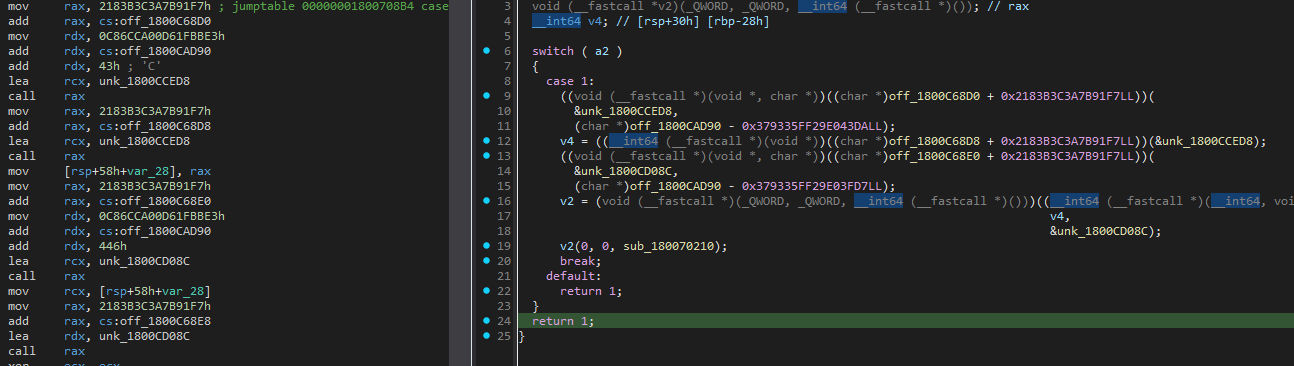Viewport: 1294px width, 366px height.
Task: Select 'add rdx, 446h' instruction
Action: coord(67,246)
